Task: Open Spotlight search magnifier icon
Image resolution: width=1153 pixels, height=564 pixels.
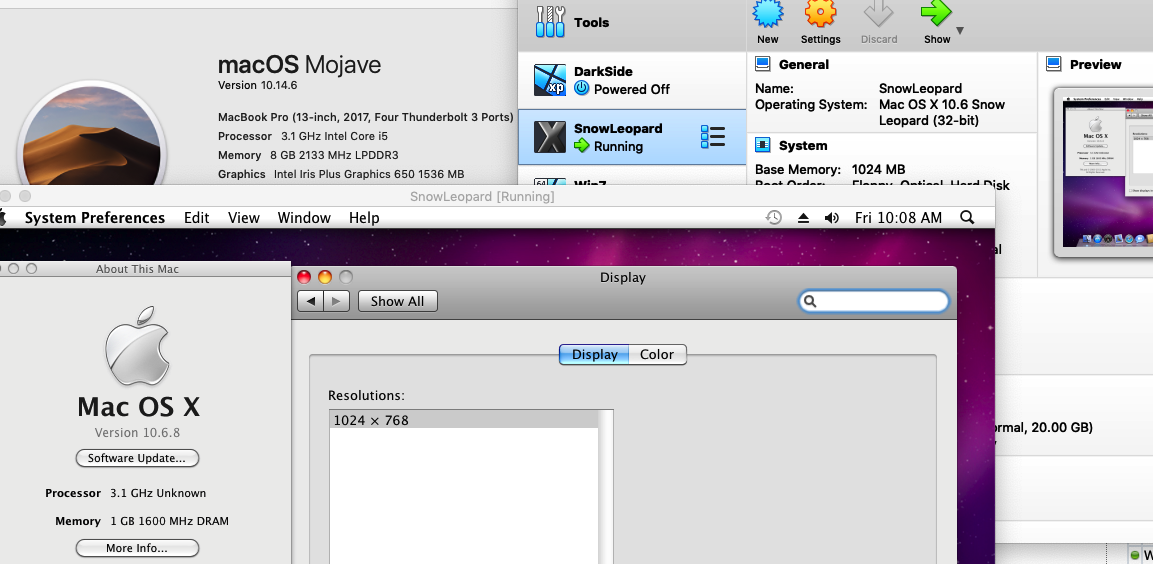Action: (967, 218)
